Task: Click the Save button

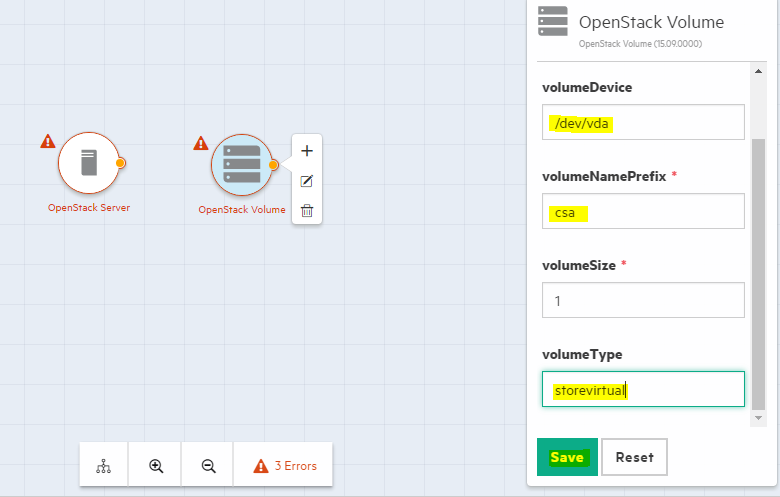Action: click(567, 457)
